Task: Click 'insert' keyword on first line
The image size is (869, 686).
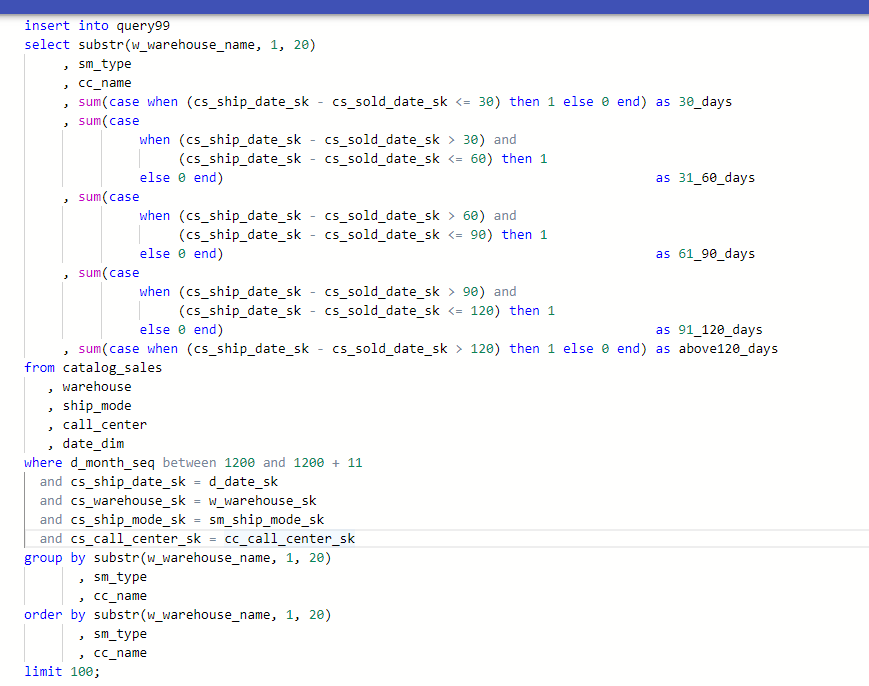Action: coord(47,25)
